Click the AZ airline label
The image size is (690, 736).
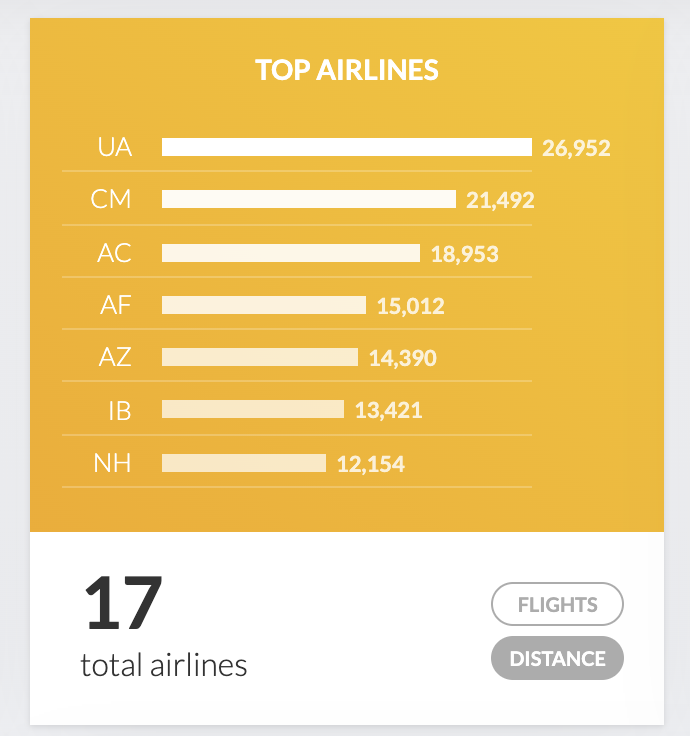click(115, 357)
